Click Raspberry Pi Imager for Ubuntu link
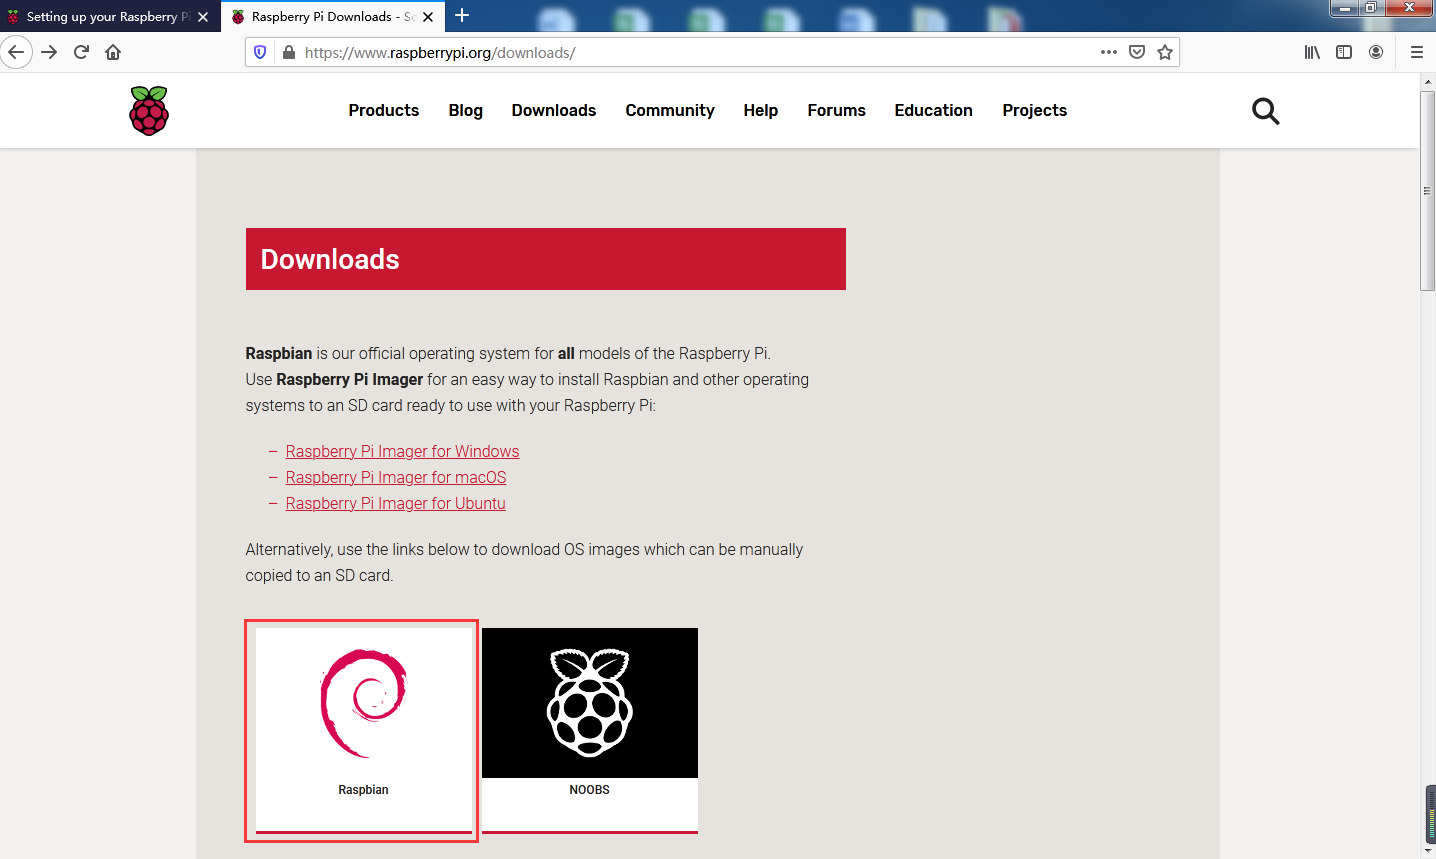The height and width of the screenshot is (859, 1436). point(395,503)
